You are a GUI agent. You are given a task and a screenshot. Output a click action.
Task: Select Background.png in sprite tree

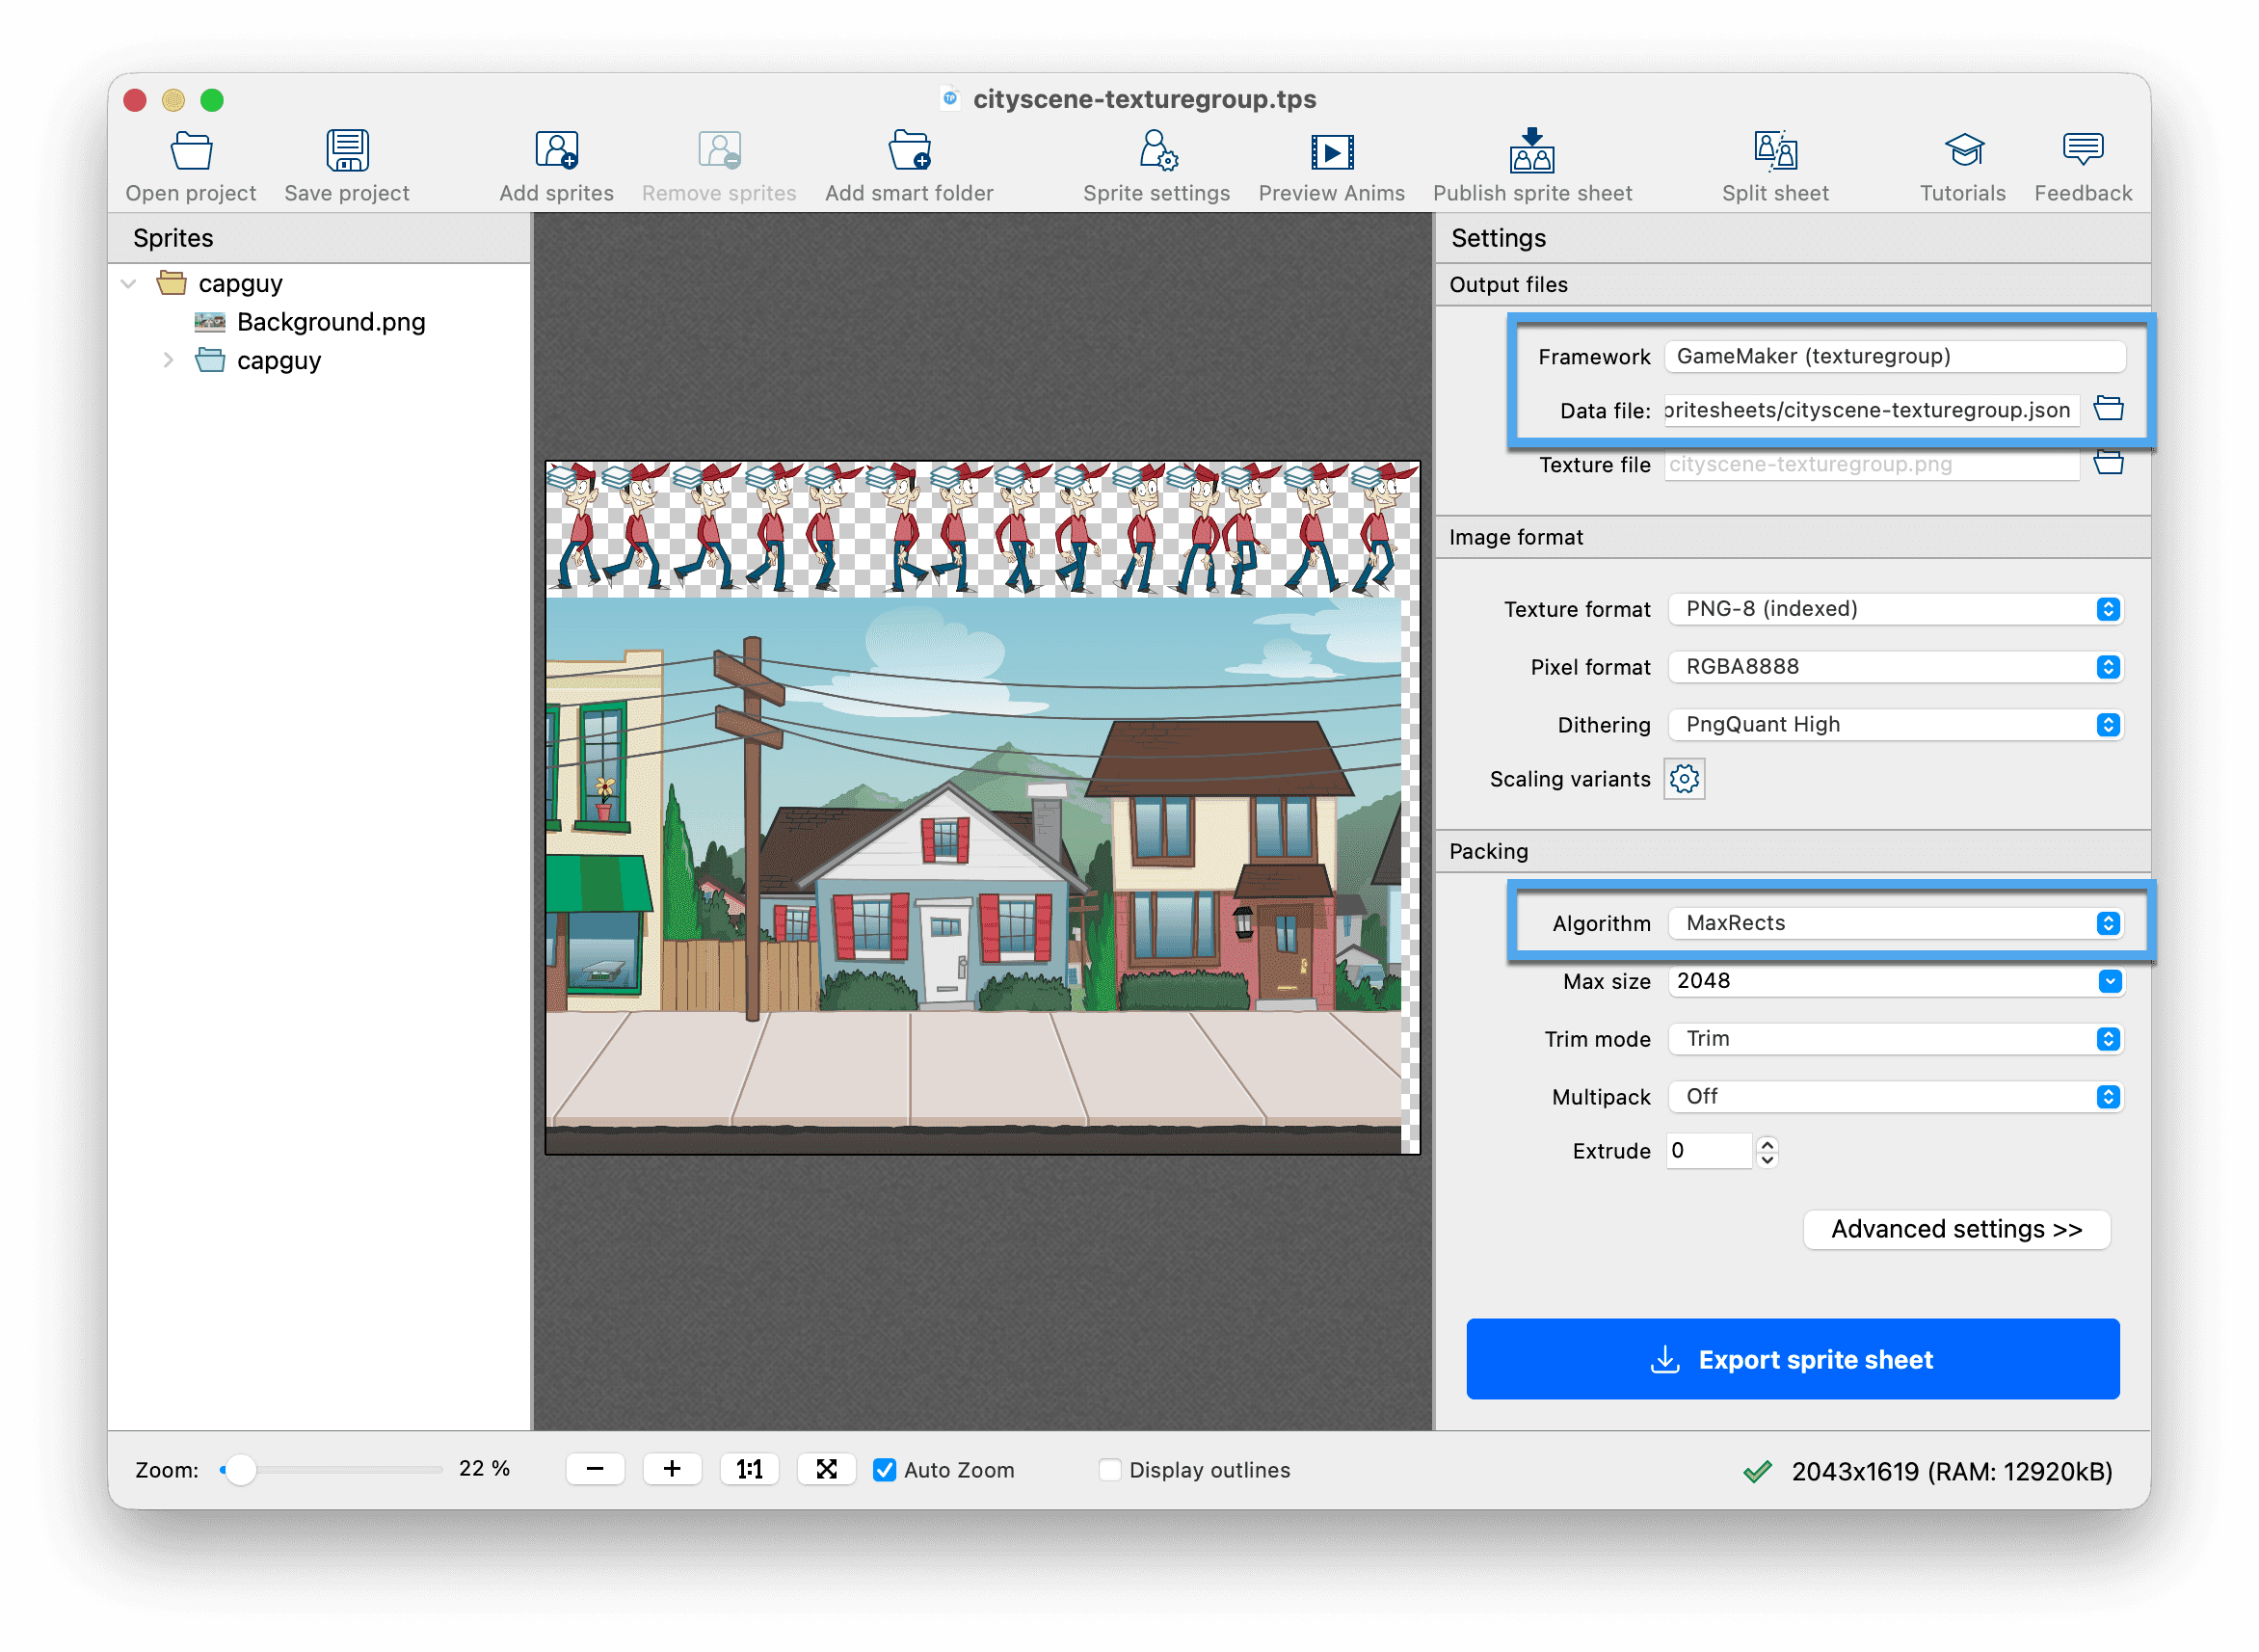[x=331, y=322]
